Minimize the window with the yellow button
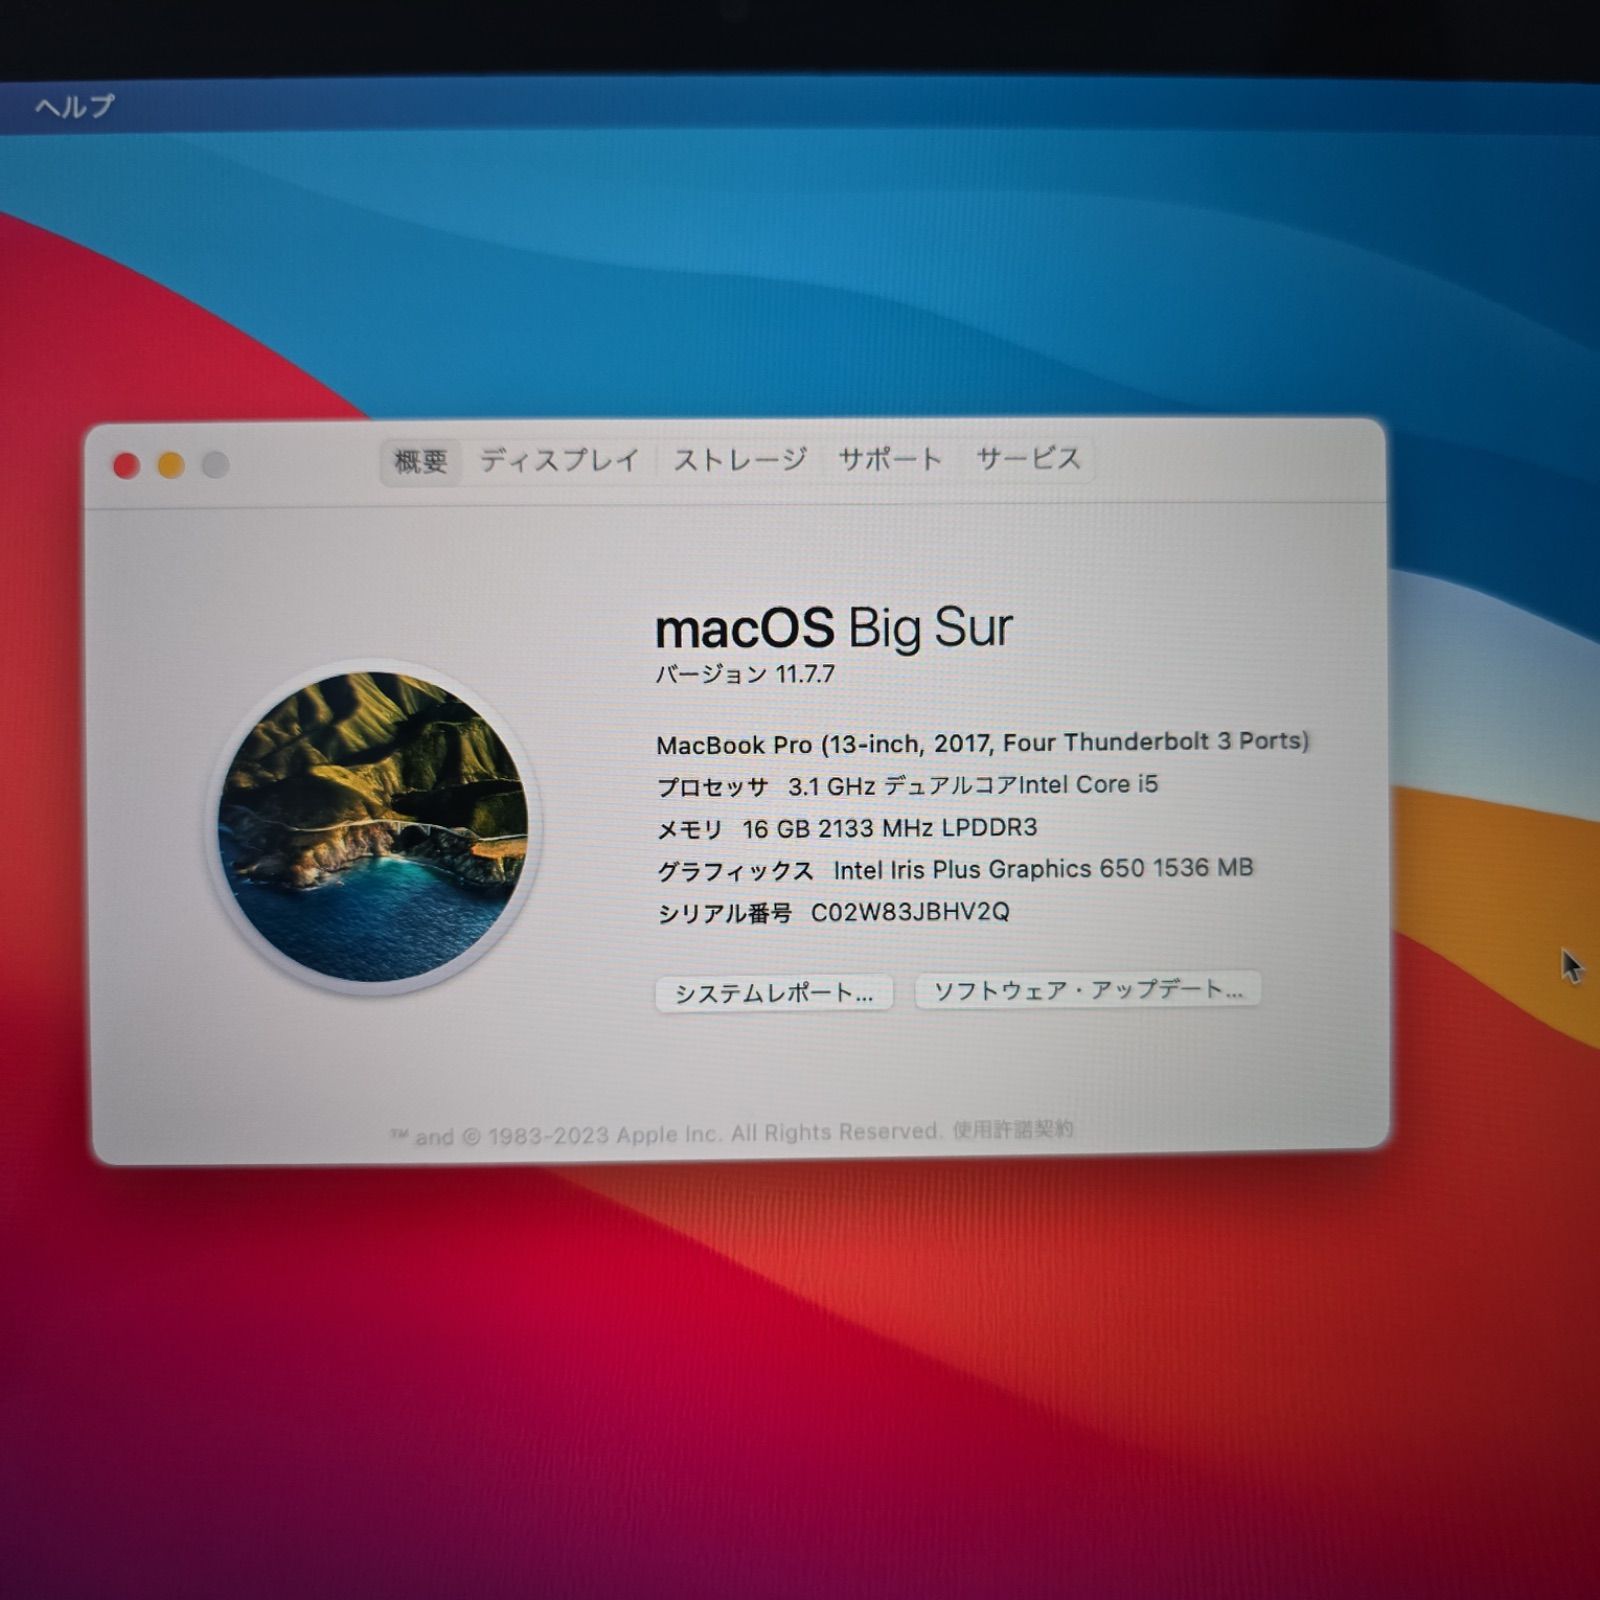 coord(171,465)
